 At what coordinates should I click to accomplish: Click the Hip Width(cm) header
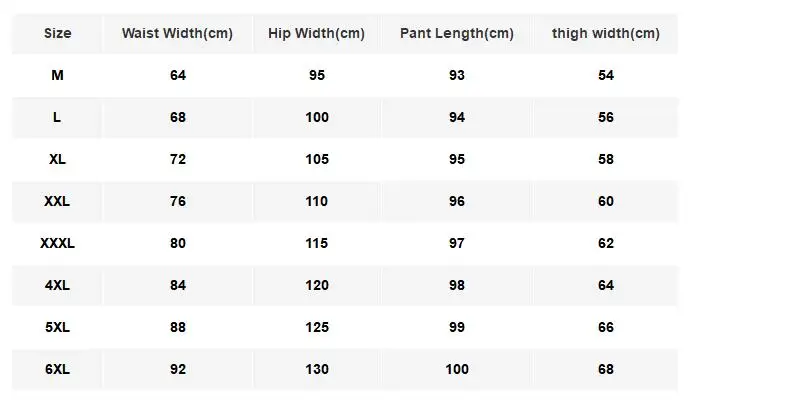[x=316, y=33]
